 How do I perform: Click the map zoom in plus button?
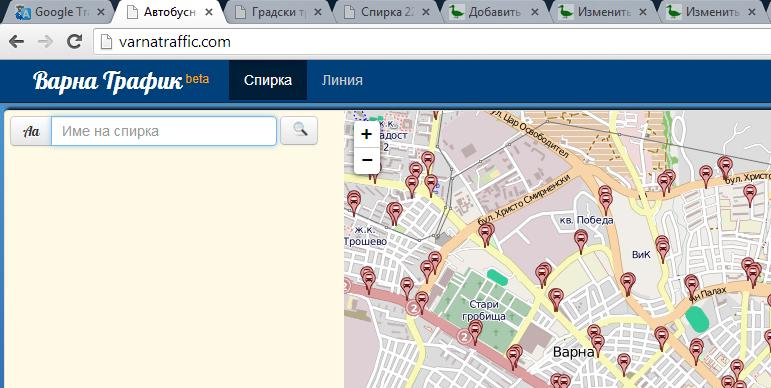coord(366,134)
